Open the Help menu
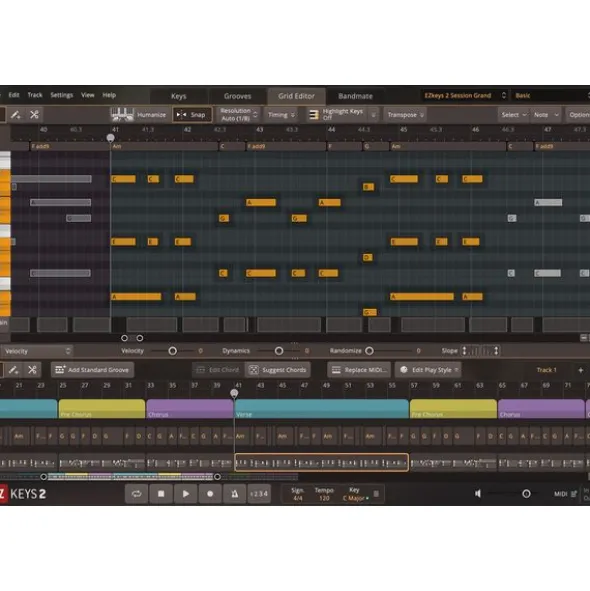This screenshot has height=591, width=590. point(109,95)
